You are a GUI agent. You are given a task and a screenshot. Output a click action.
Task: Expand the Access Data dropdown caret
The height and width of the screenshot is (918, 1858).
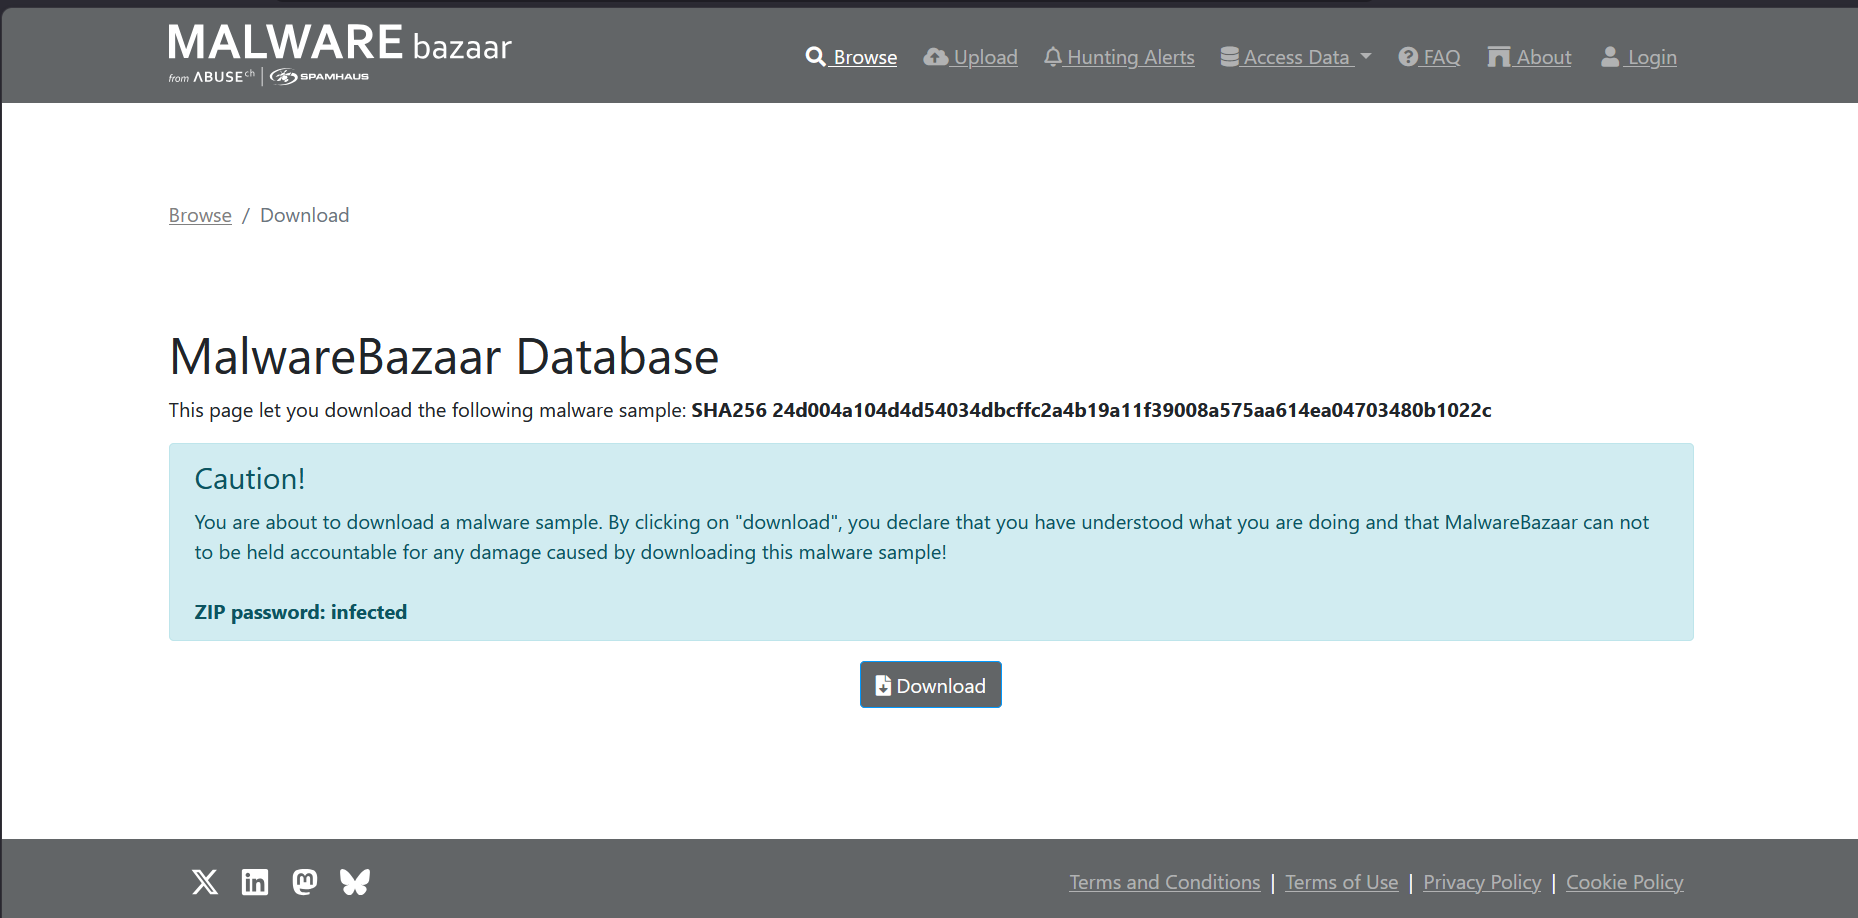click(1366, 57)
